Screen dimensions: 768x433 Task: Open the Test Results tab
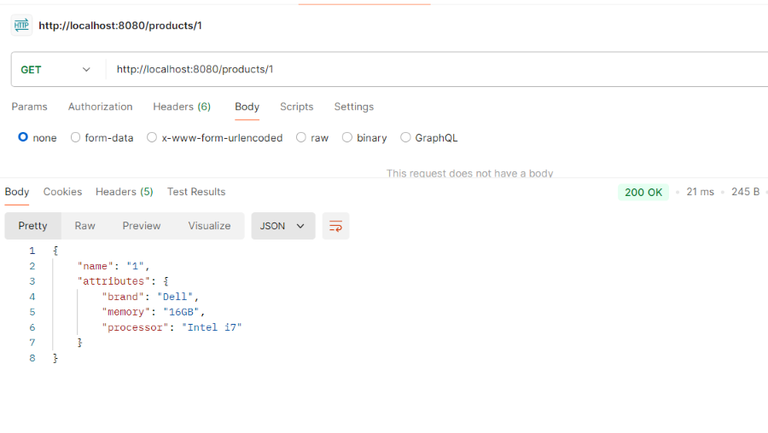(x=196, y=192)
